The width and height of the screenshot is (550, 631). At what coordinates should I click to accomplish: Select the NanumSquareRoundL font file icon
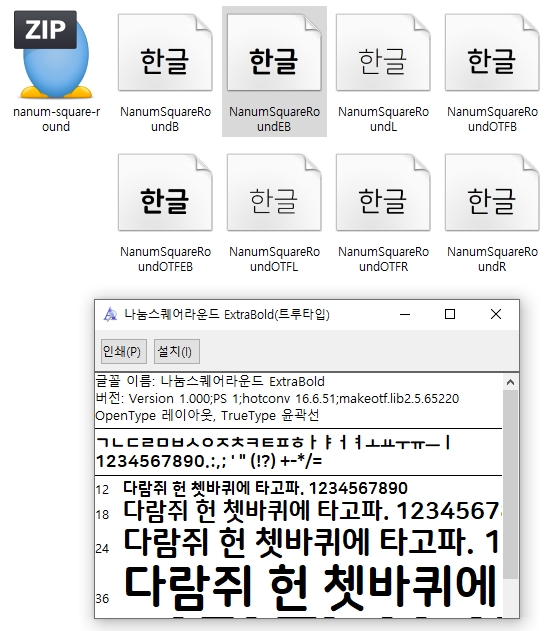coord(383,53)
